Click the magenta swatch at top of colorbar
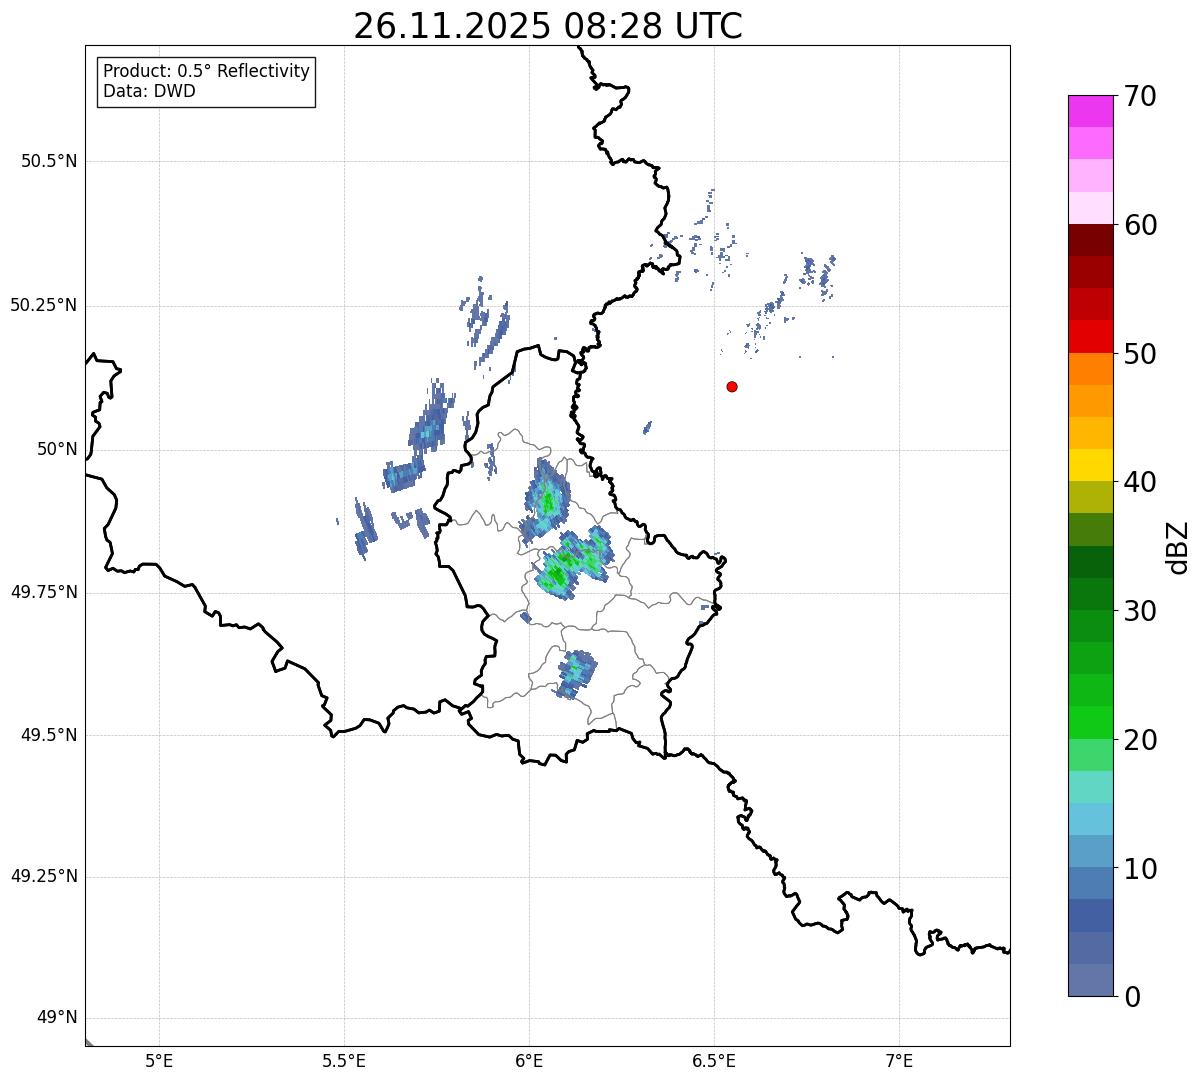Screen dimensions: 1202x1081 1090,111
